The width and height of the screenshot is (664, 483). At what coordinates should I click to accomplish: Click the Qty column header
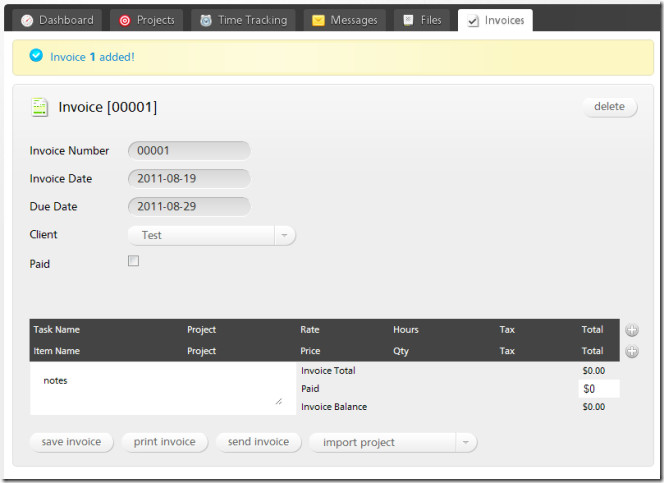point(401,351)
